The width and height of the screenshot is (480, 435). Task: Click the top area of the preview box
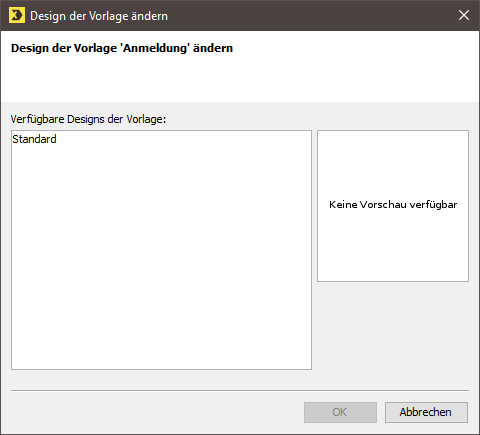pyautogui.click(x=393, y=150)
